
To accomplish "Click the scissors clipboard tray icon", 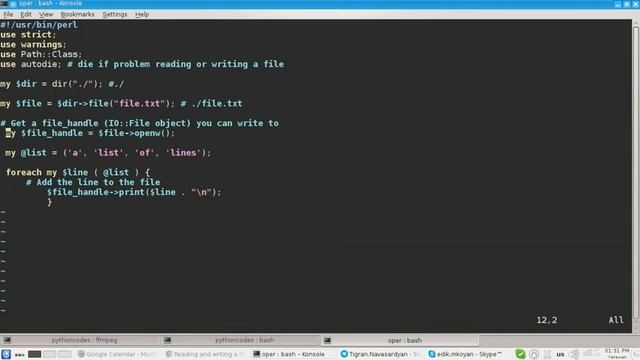I will 548,354.
